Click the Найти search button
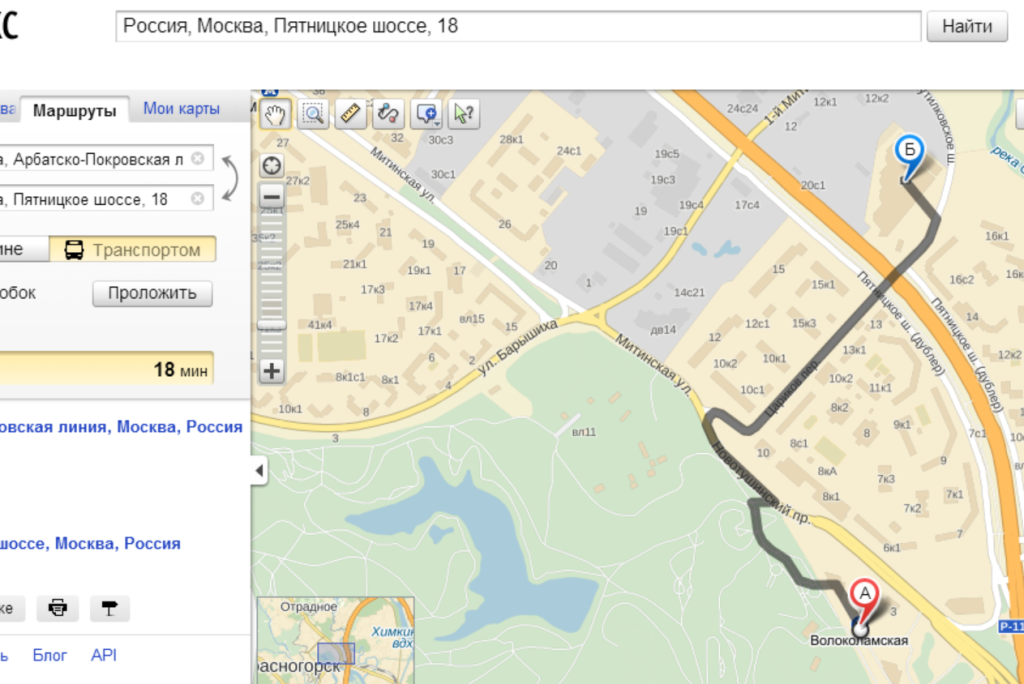 (x=967, y=26)
